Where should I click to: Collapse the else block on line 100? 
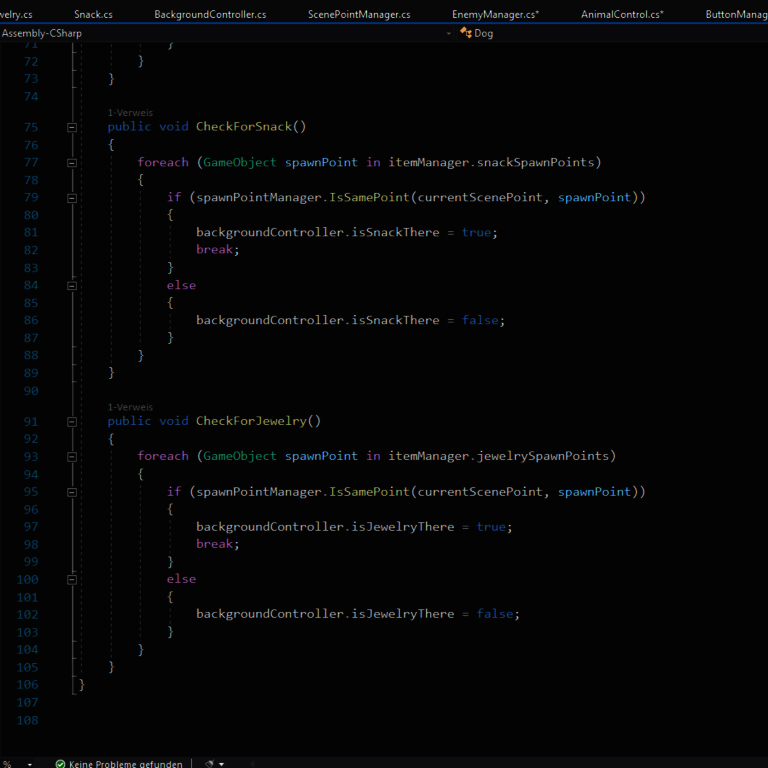click(x=72, y=580)
